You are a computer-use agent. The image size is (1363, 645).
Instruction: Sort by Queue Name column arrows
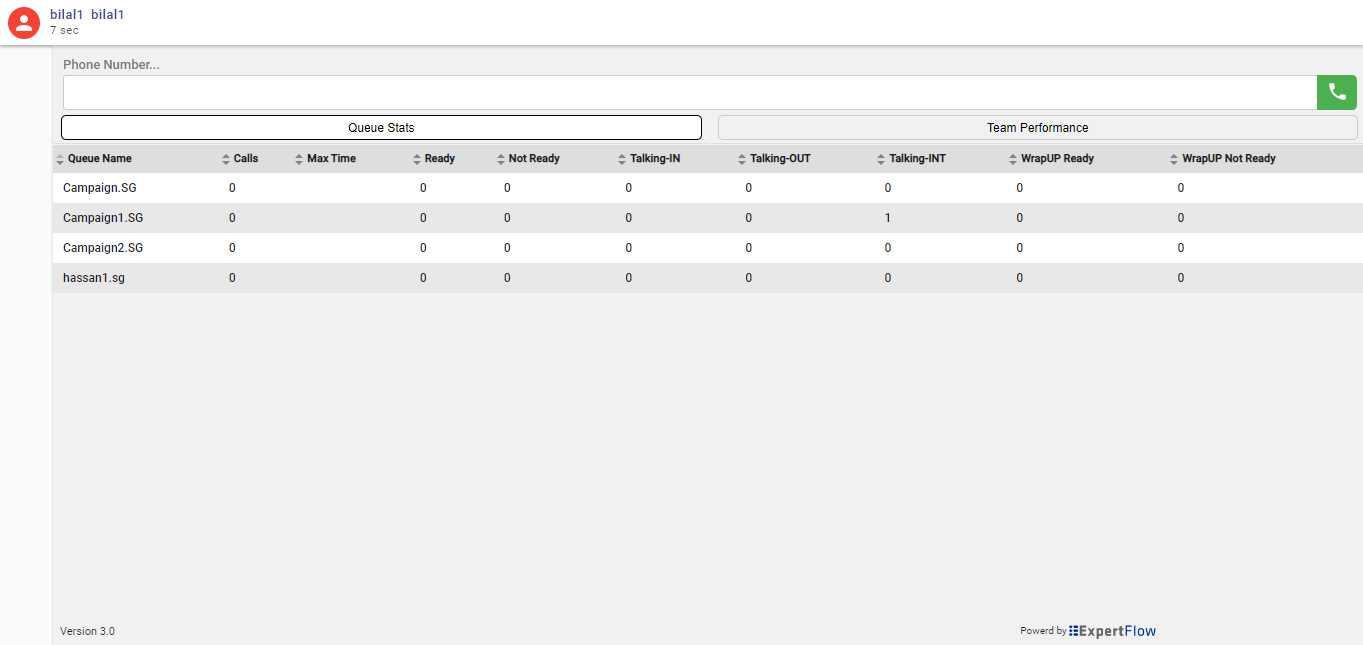click(x=60, y=159)
